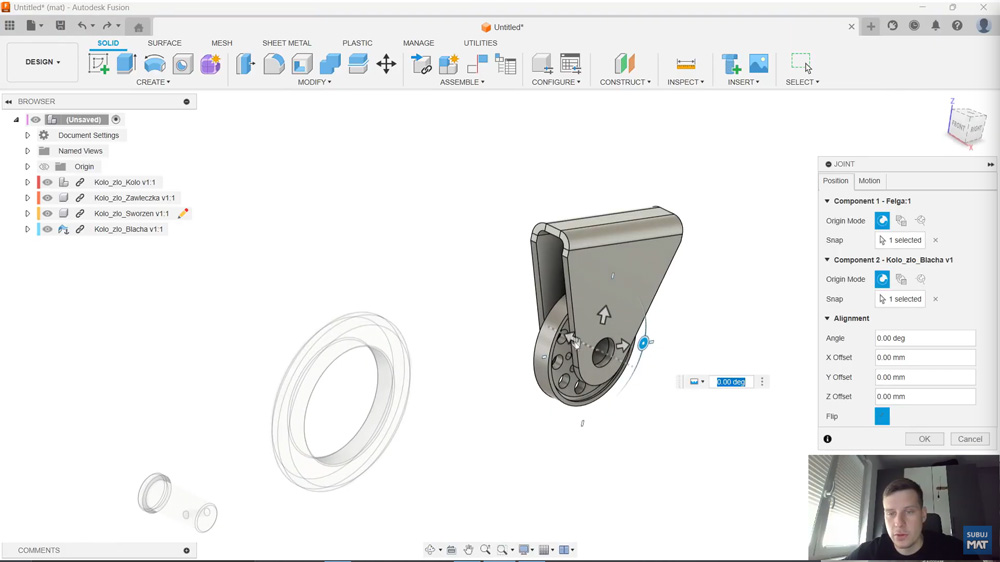
Task: Click the blue Flip swatch button
Action: [882, 417]
